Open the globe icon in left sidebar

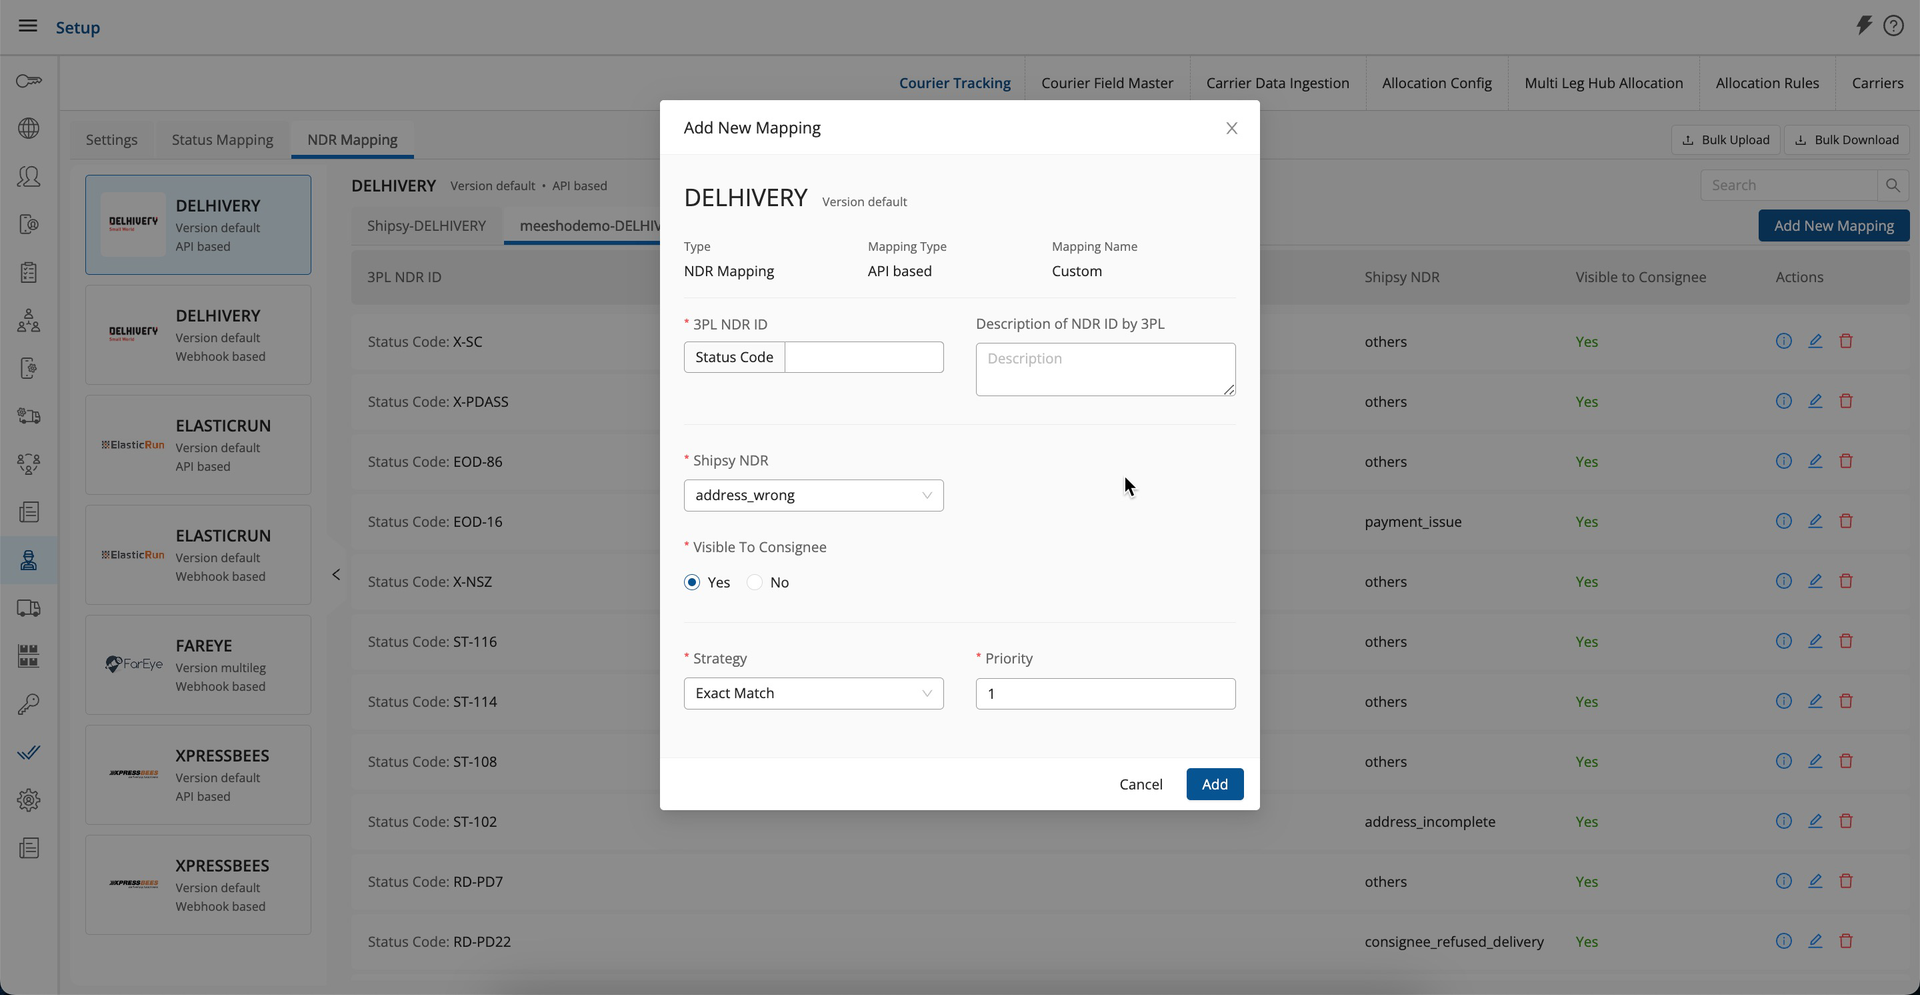click(x=29, y=128)
